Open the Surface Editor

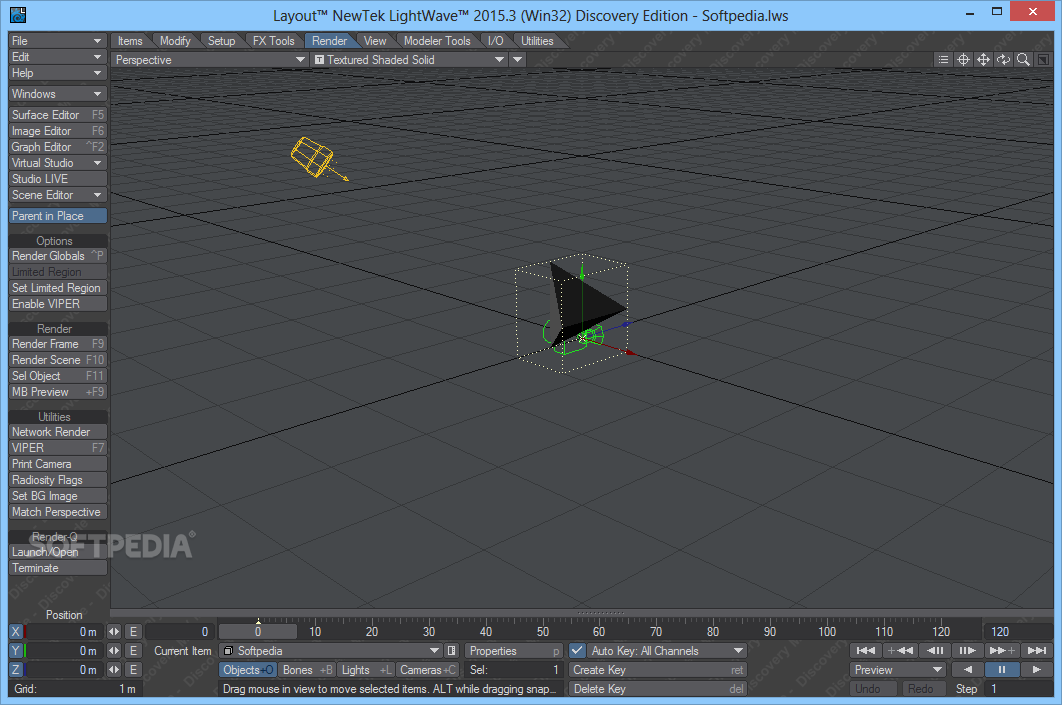pyautogui.click(x=58, y=114)
